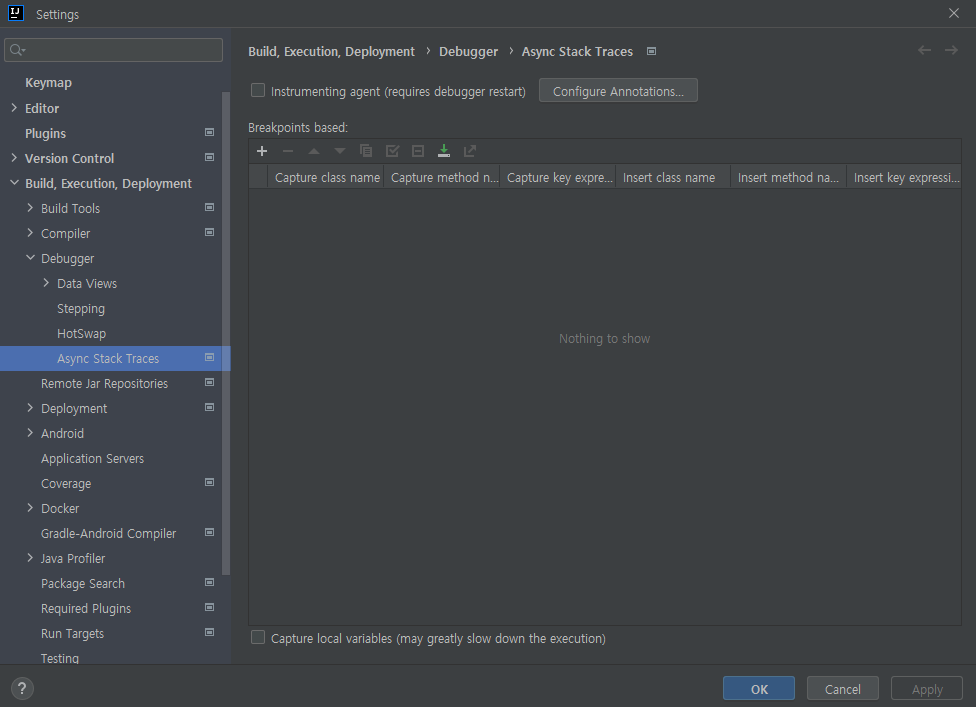976x707 pixels.
Task: Click inside the settings search field
Action: click(x=113, y=50)
